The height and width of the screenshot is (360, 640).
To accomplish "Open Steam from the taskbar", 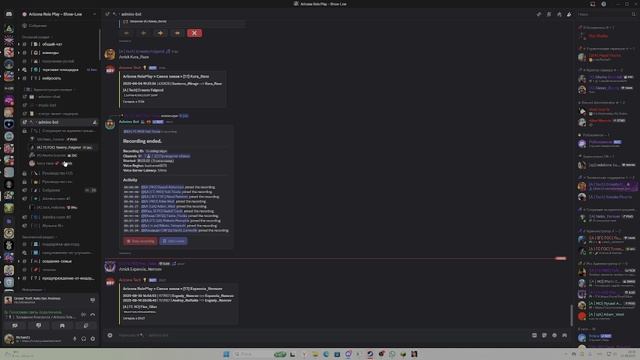I will click(370, 354).
